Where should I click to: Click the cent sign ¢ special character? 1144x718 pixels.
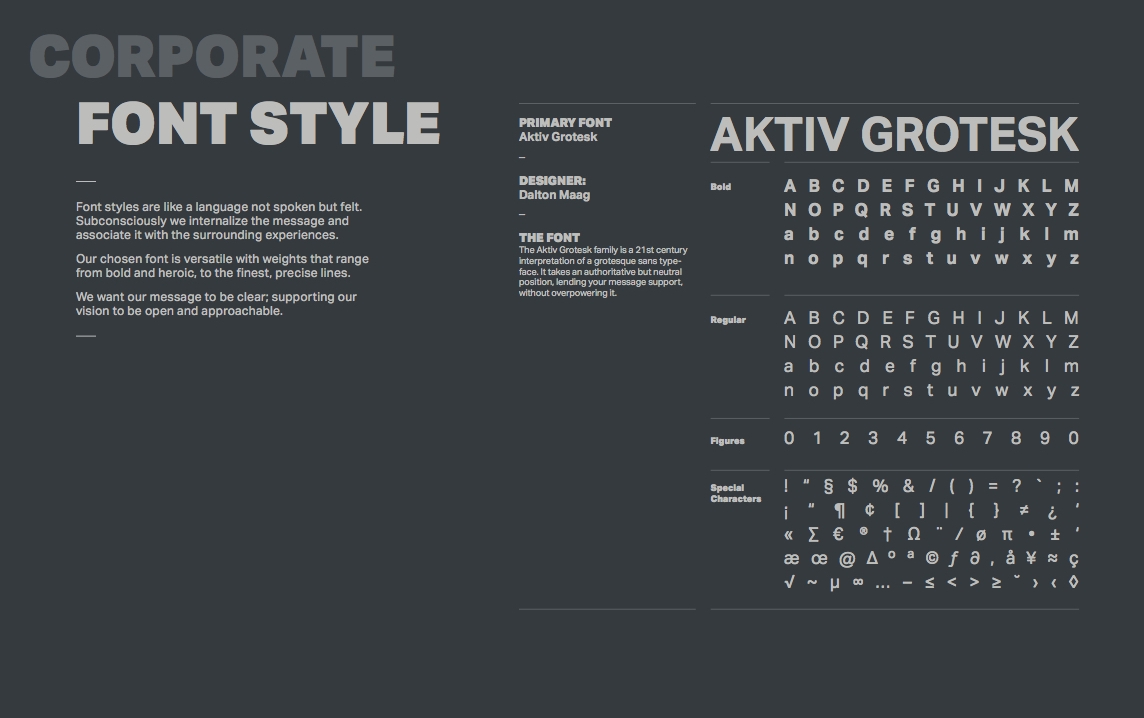(869, 510)
